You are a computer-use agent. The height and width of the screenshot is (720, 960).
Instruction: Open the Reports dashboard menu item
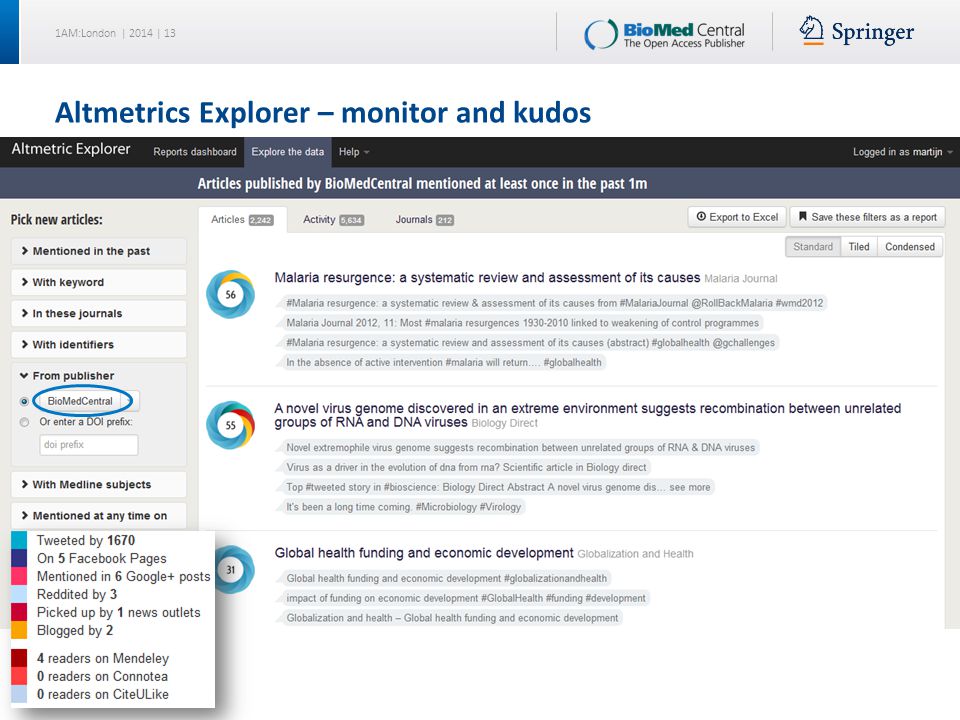pyautogui.click(x=195, y=152)
